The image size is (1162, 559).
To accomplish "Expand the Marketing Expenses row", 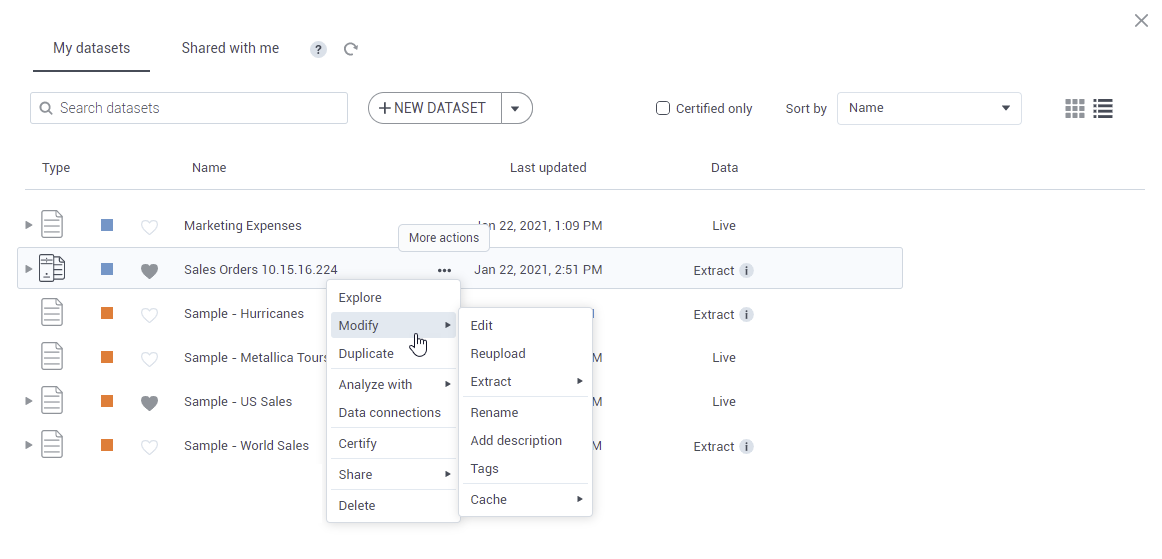I will click(29, 225).
